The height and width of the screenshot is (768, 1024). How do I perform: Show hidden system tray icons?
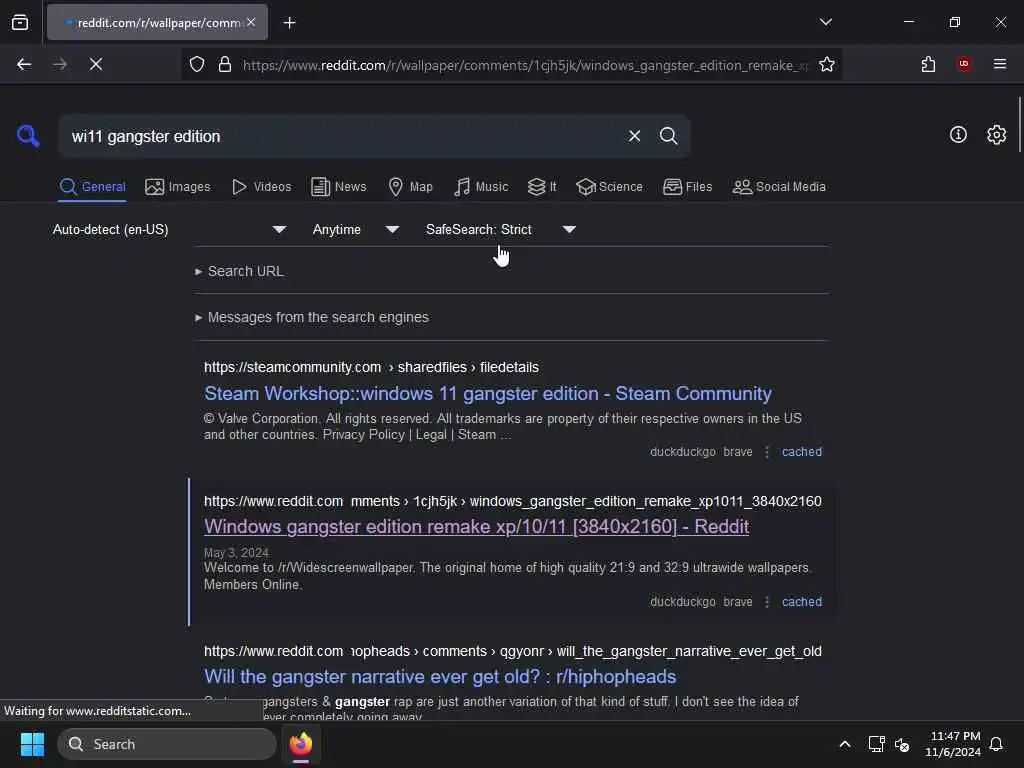(844, 744)
